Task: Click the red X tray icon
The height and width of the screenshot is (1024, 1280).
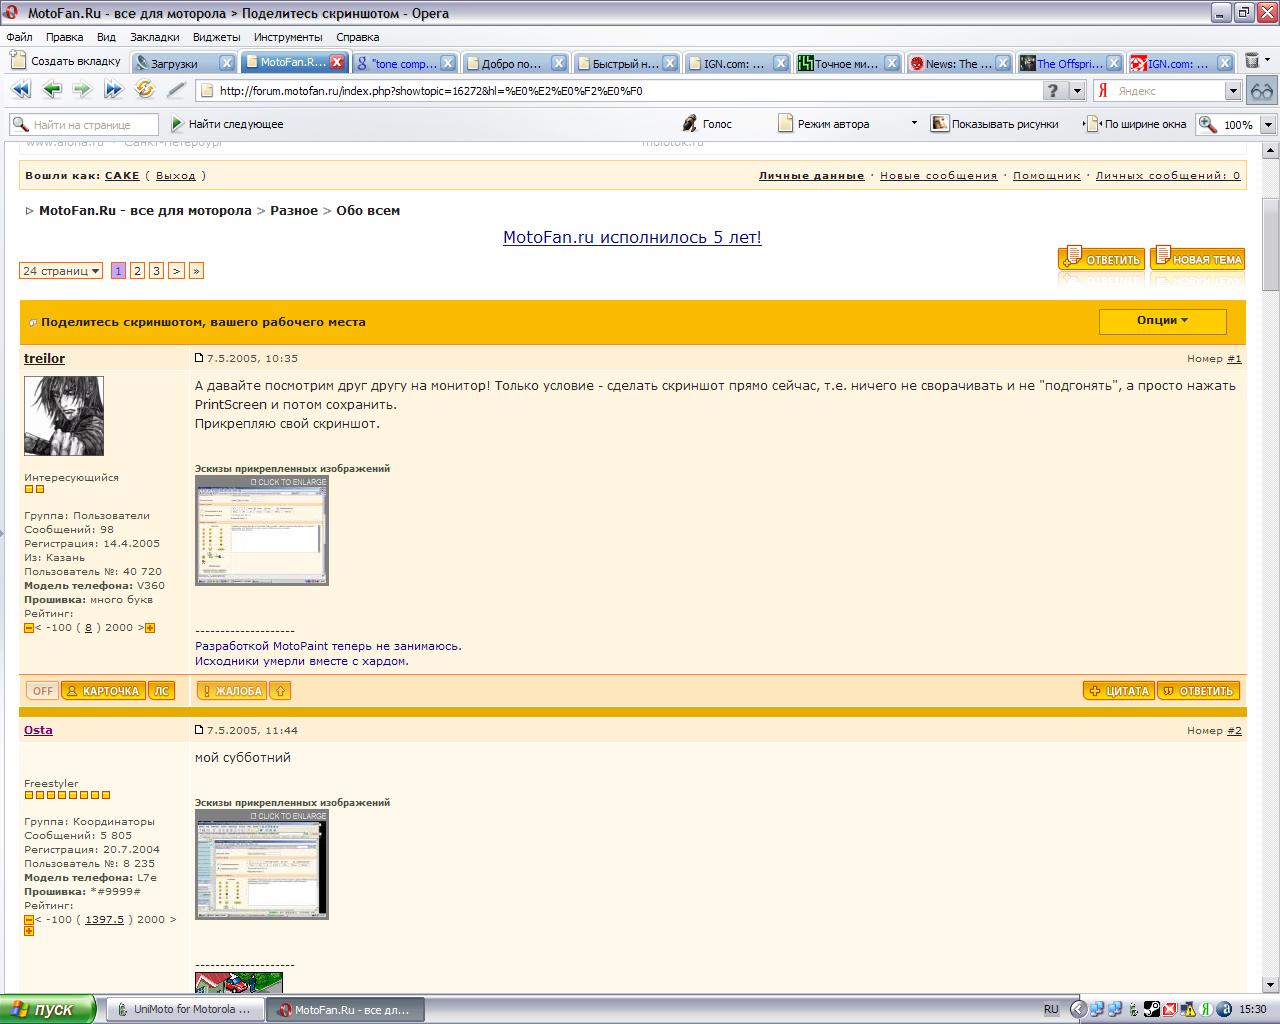Action: pyautogui.click(x=1170, y=1009)
